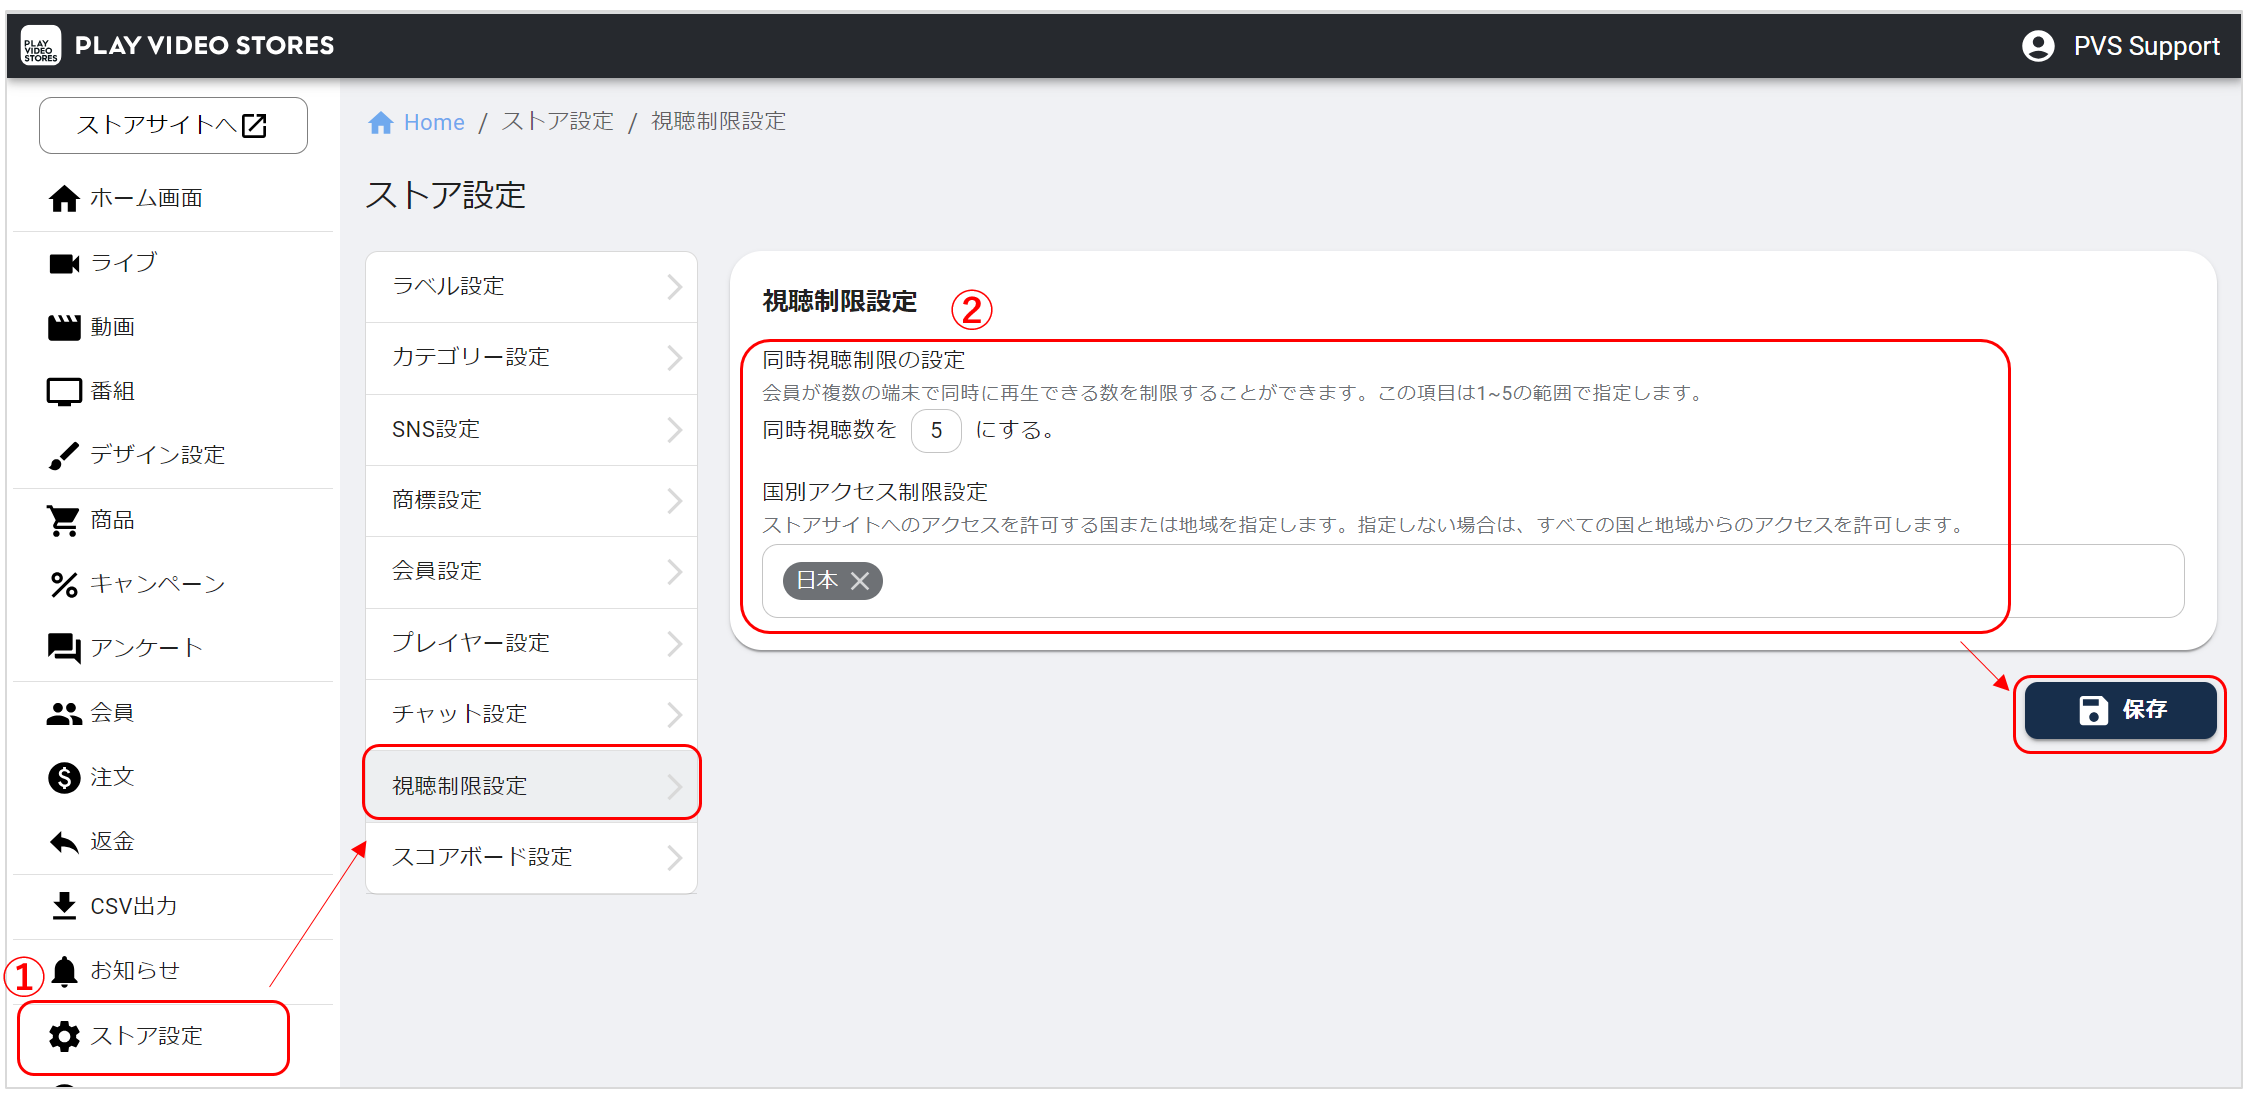Click the 商品 shopping cart icon
2253x1107 pixels.
(x=64, y=520)
